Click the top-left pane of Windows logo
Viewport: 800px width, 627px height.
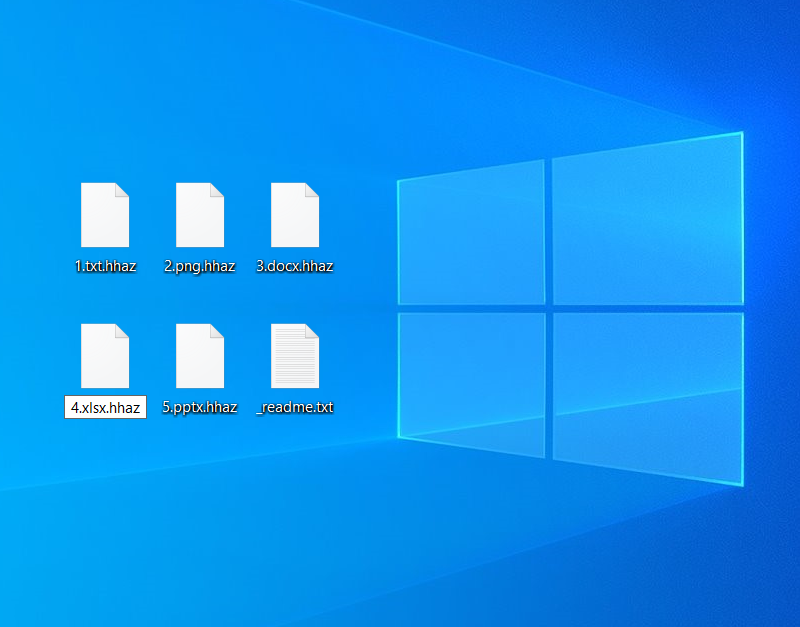472,235
